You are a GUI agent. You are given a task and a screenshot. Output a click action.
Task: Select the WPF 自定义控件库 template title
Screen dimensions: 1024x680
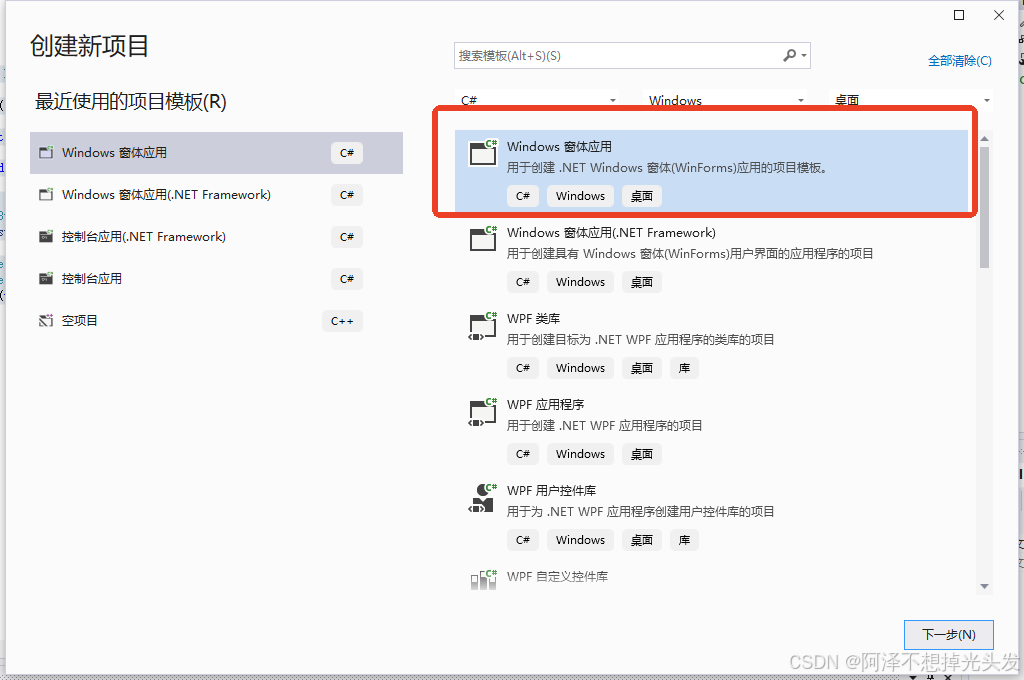coord(557,576)
